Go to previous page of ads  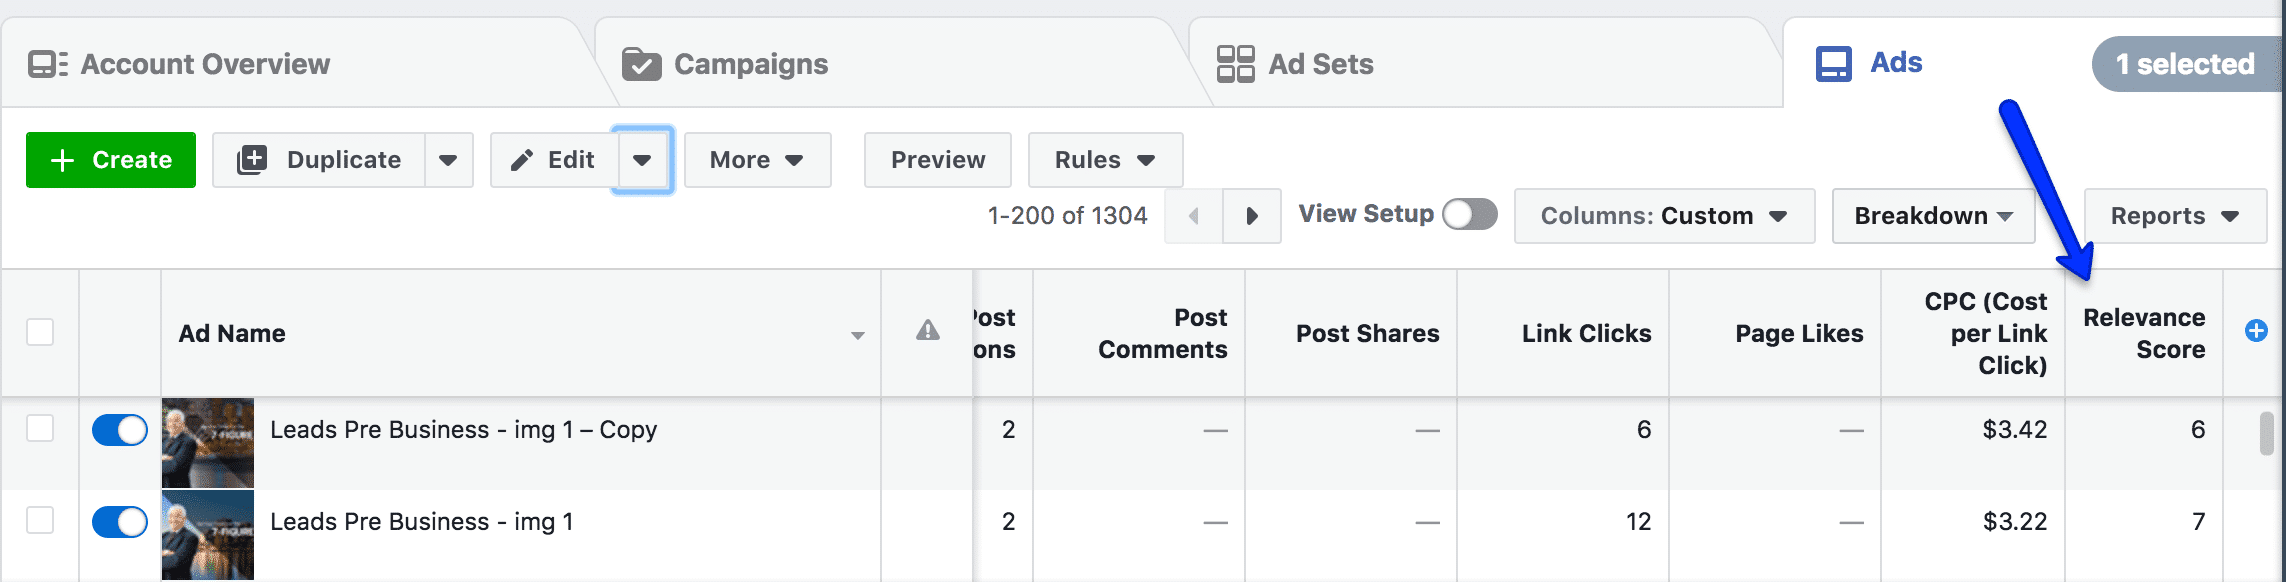pos(1194,216)
